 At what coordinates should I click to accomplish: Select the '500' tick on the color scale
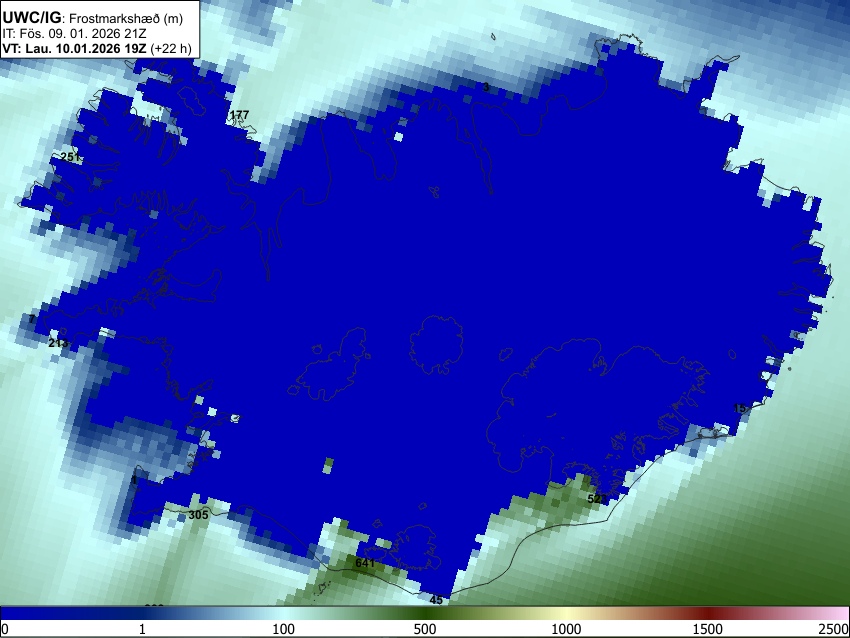click(425, 629)
